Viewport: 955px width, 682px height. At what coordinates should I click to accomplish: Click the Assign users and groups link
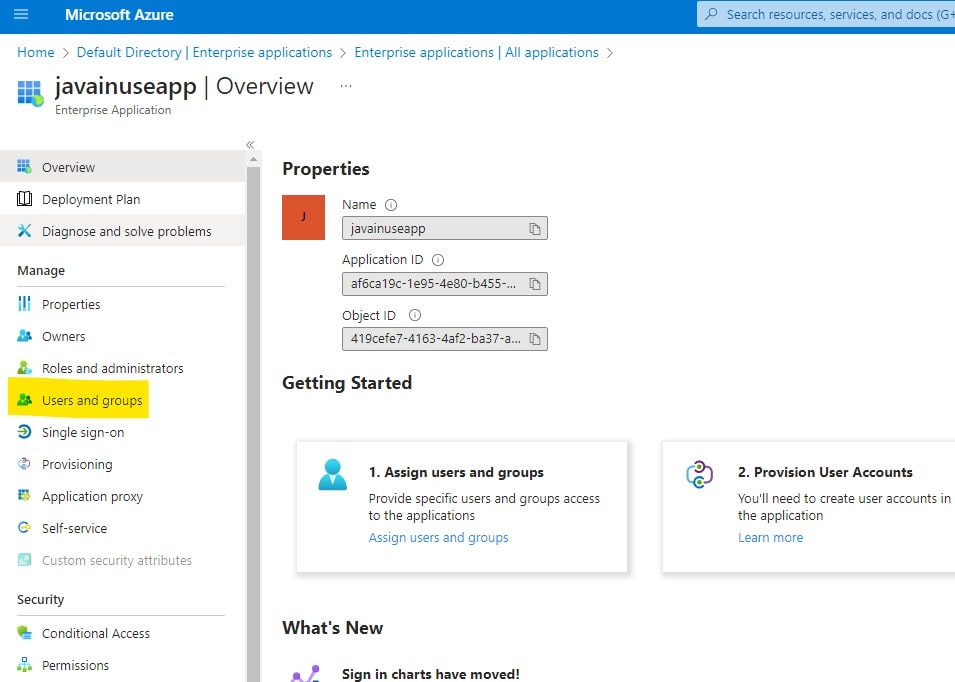pos(438,537)
